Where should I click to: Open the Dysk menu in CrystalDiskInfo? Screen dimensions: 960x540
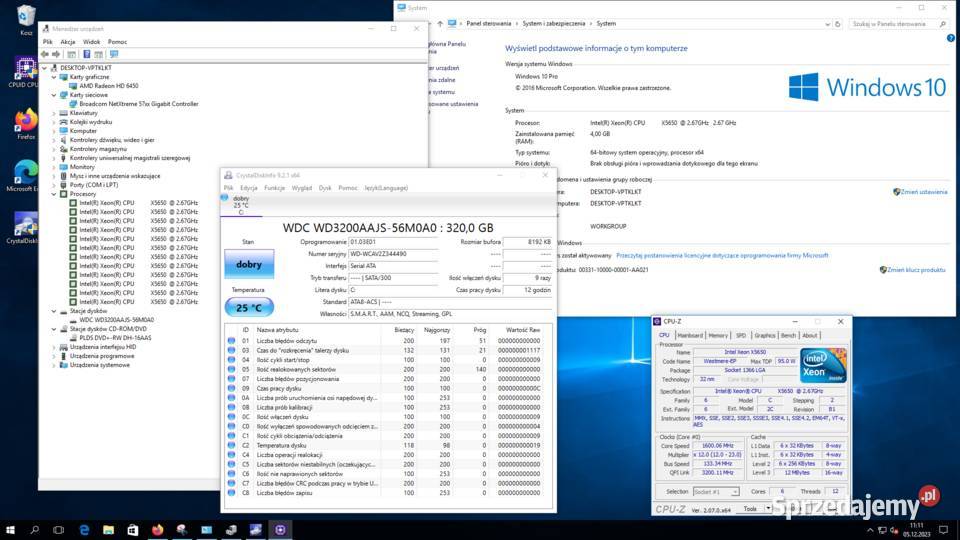click(x=325, y=188)
